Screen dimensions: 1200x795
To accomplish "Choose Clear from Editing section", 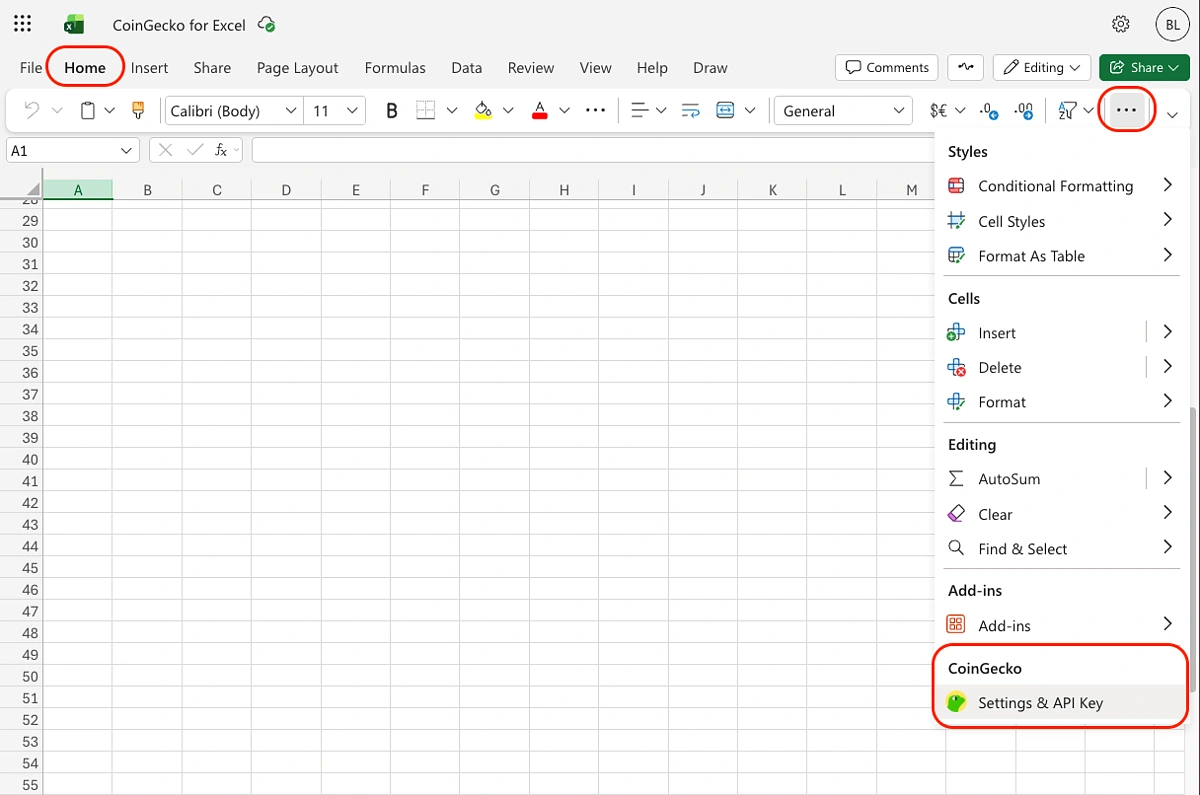I will coord(1061,514).
